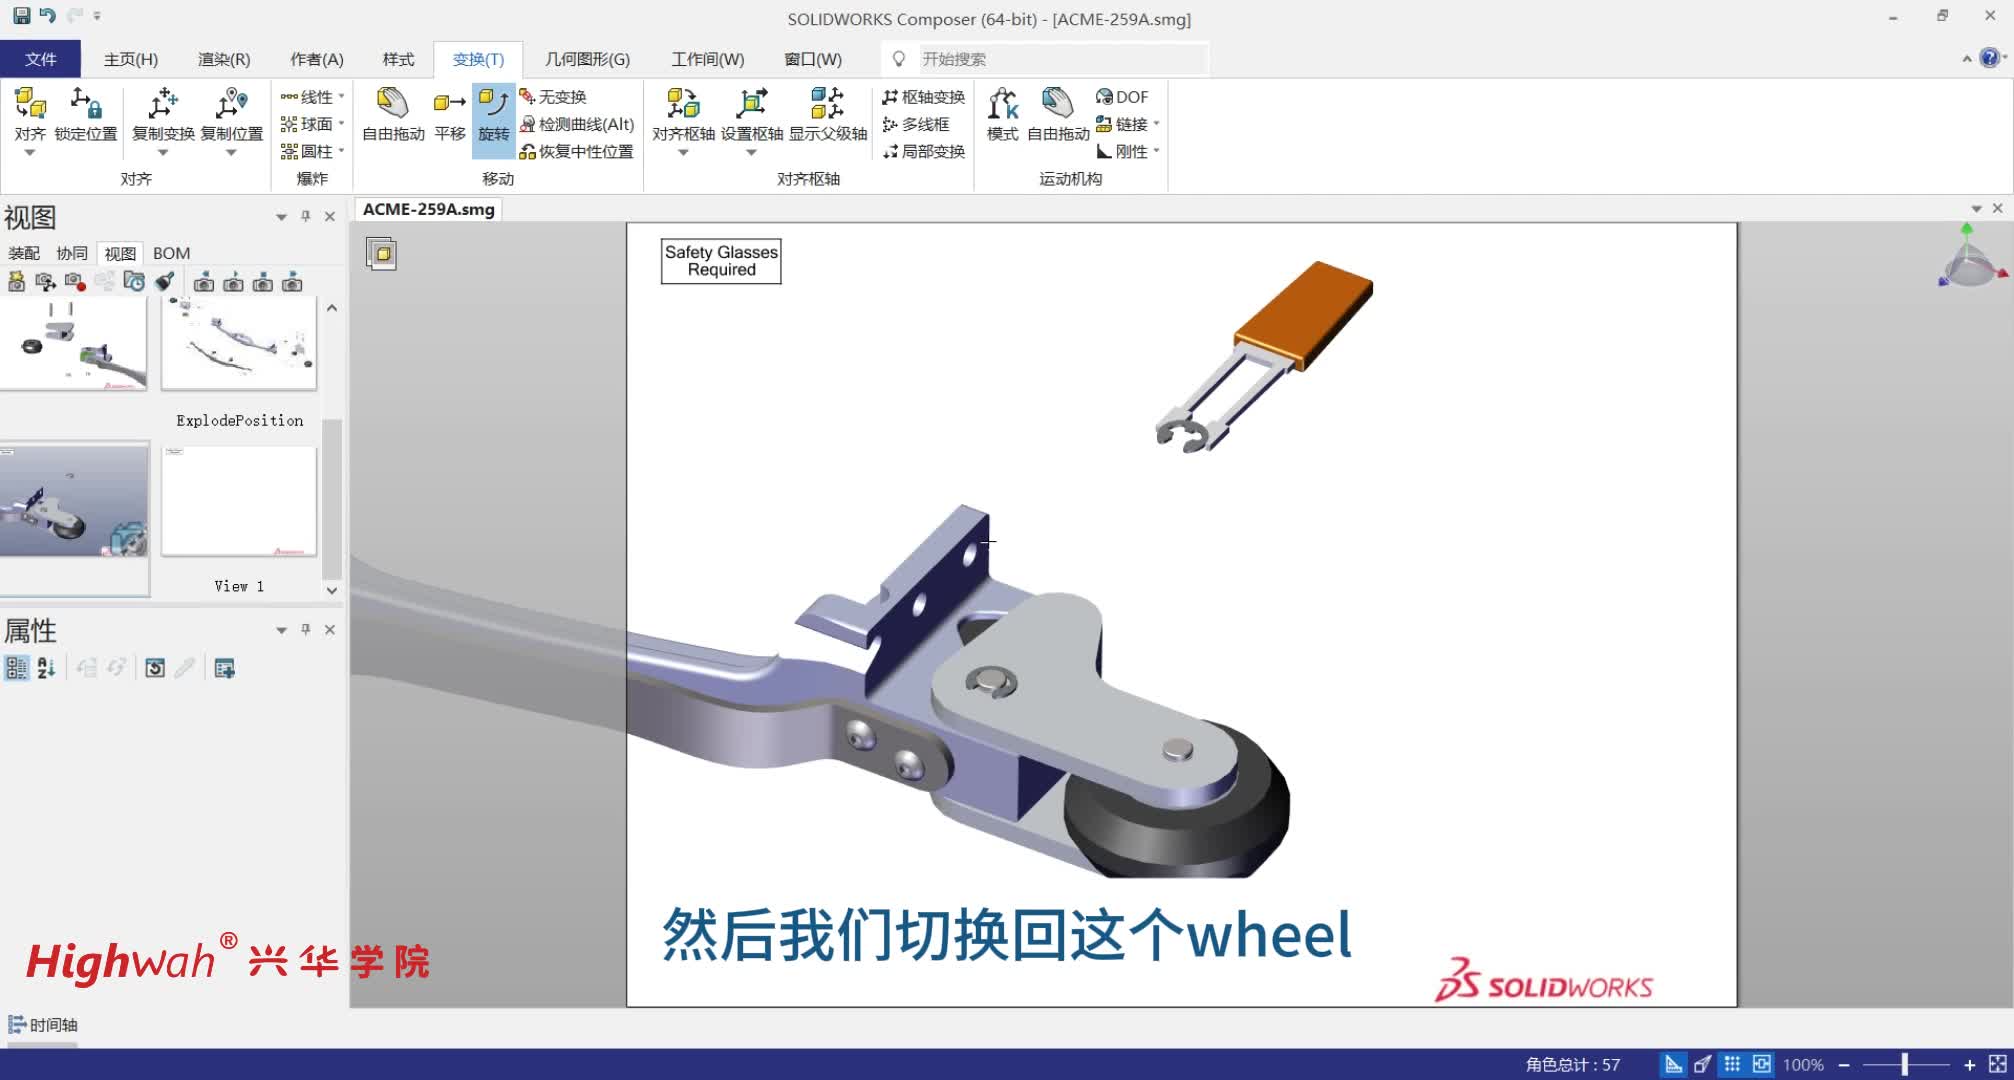This screenshot has height=1080, width=2014.
Task: Click the zoom out minus button
Action: tap(1844, 1065)
